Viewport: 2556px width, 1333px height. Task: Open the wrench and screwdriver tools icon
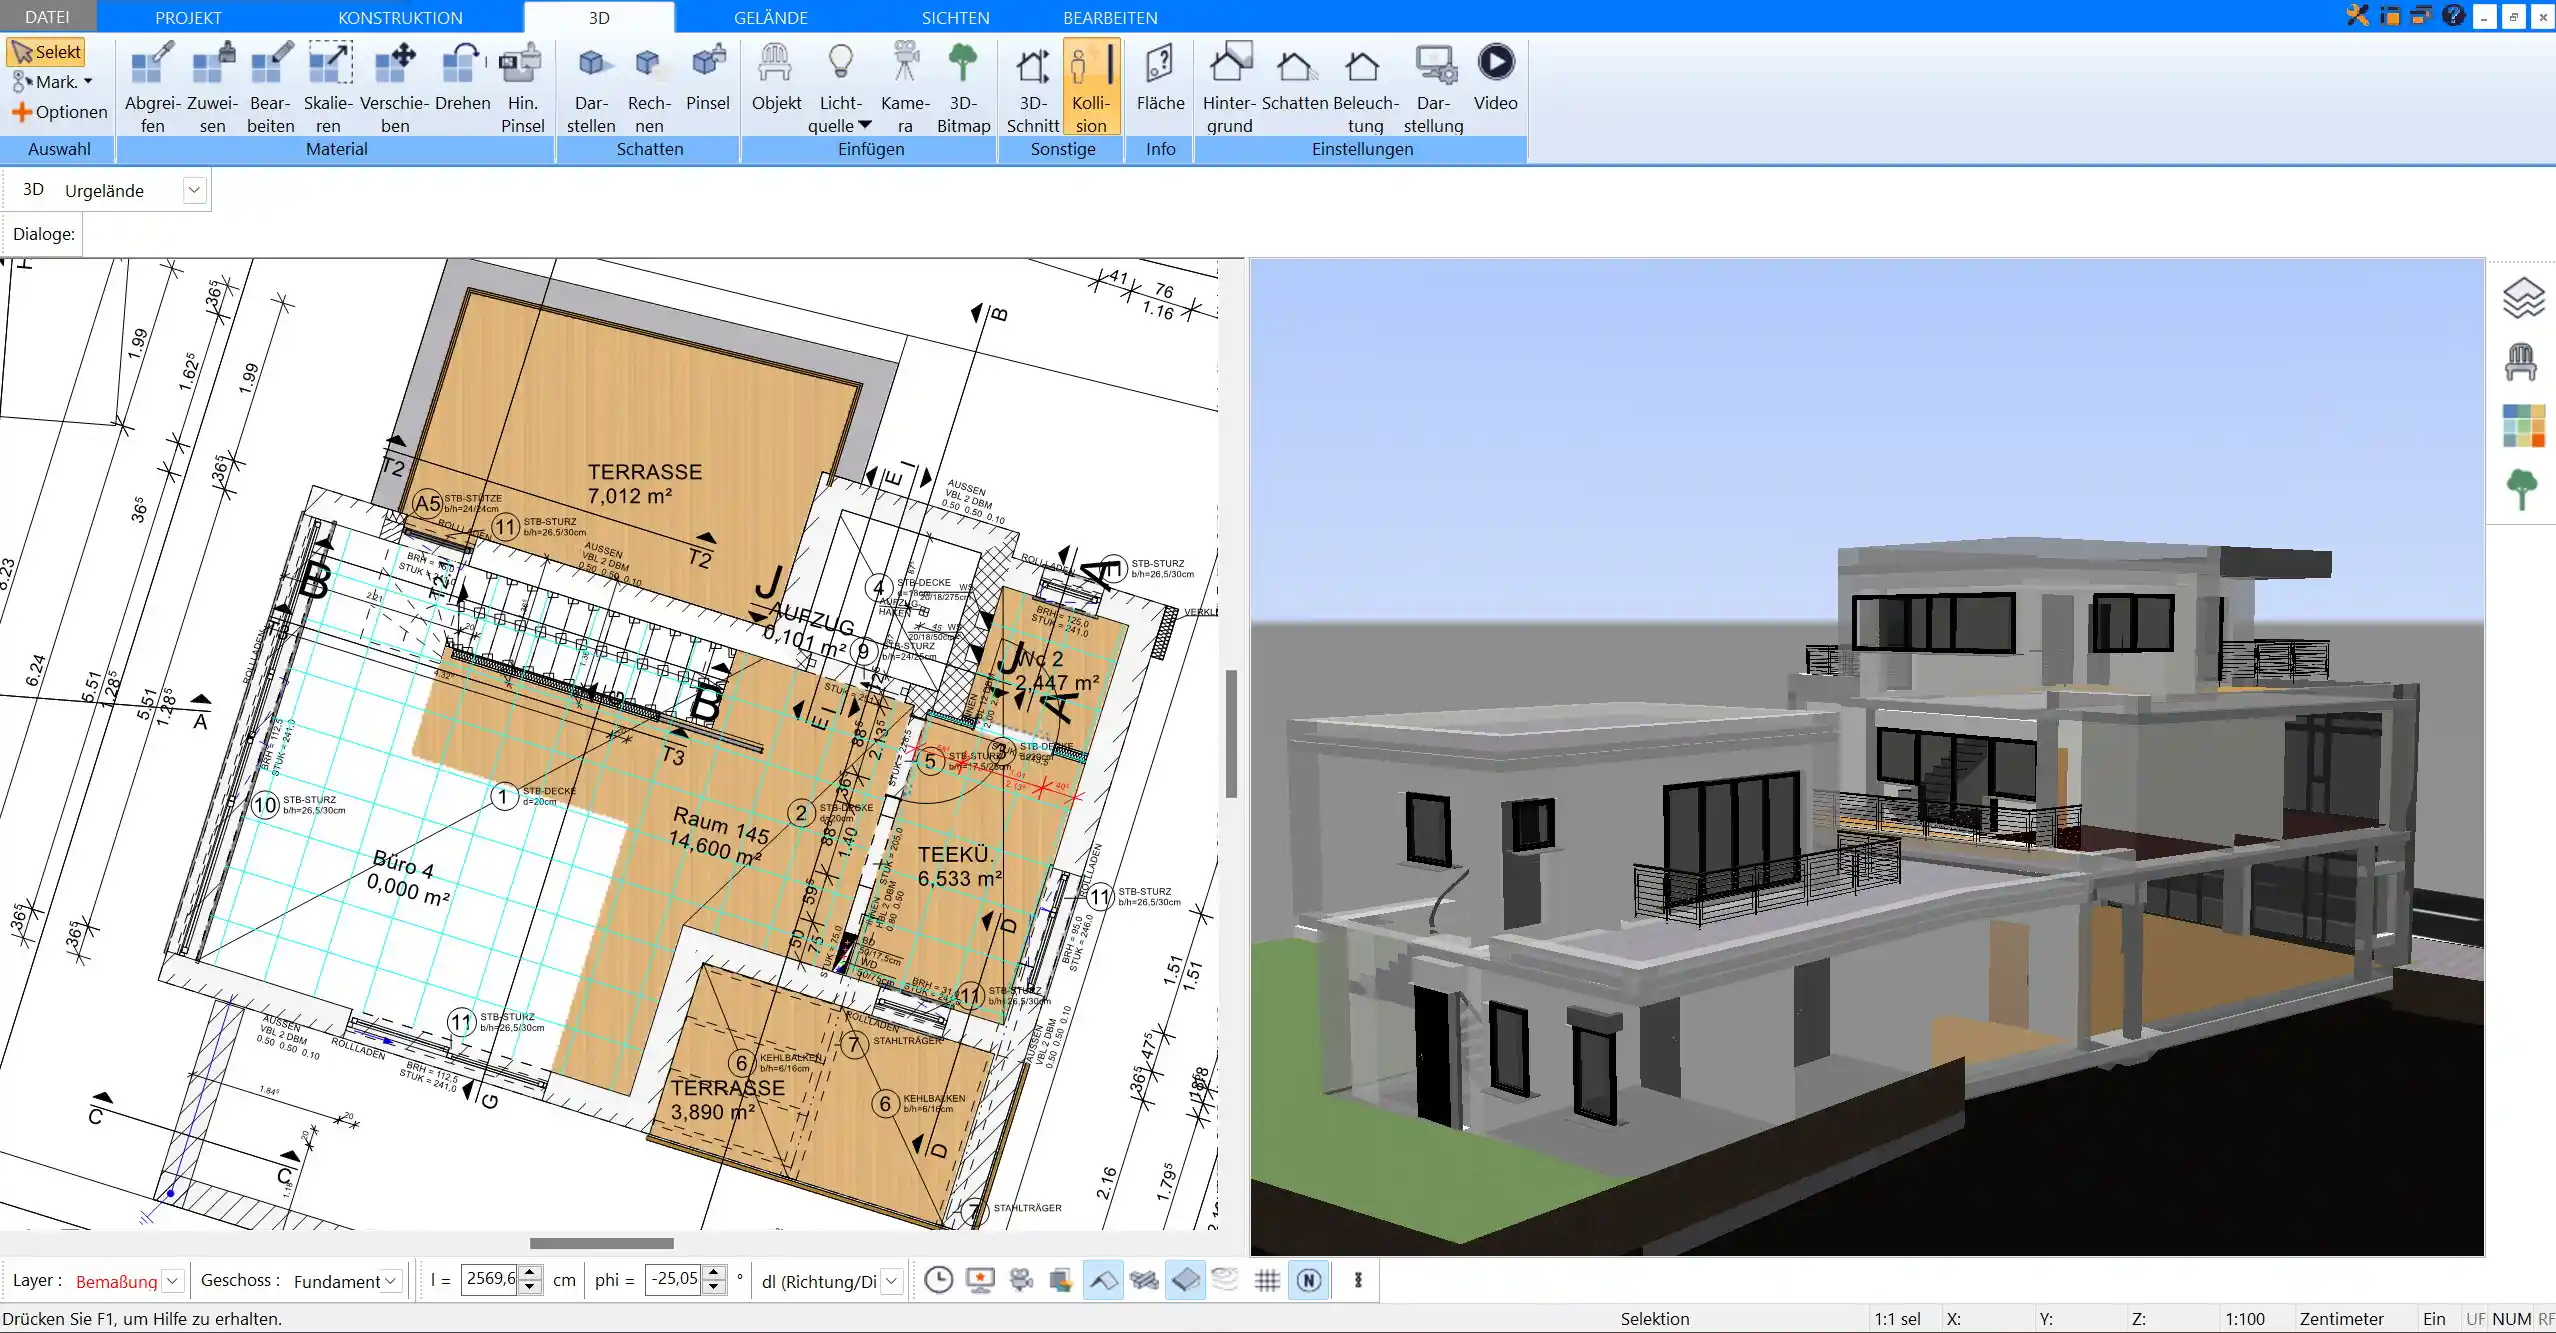click(2358, 15)
